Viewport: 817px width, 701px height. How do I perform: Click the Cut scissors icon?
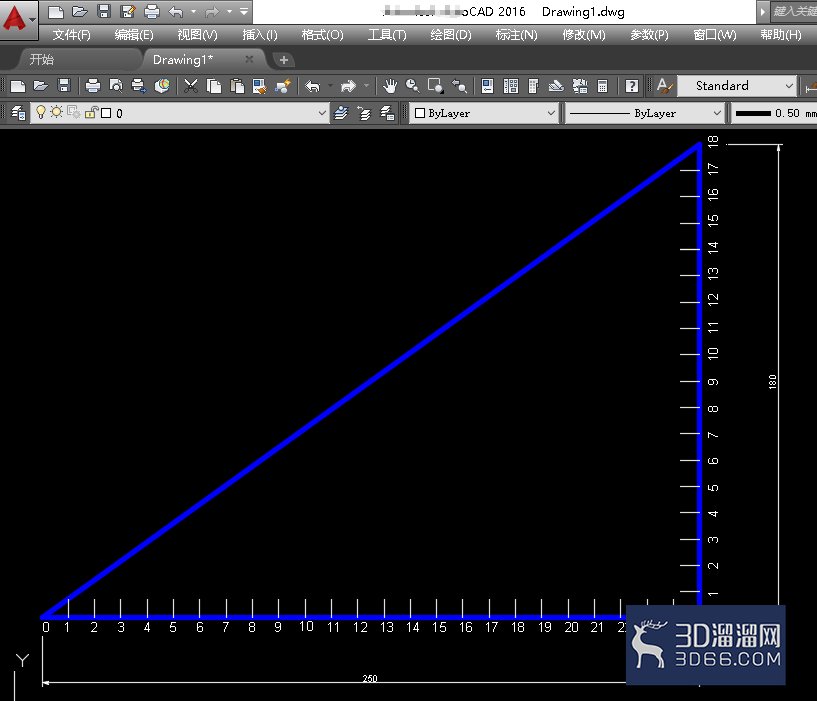(x=191, y=85)
